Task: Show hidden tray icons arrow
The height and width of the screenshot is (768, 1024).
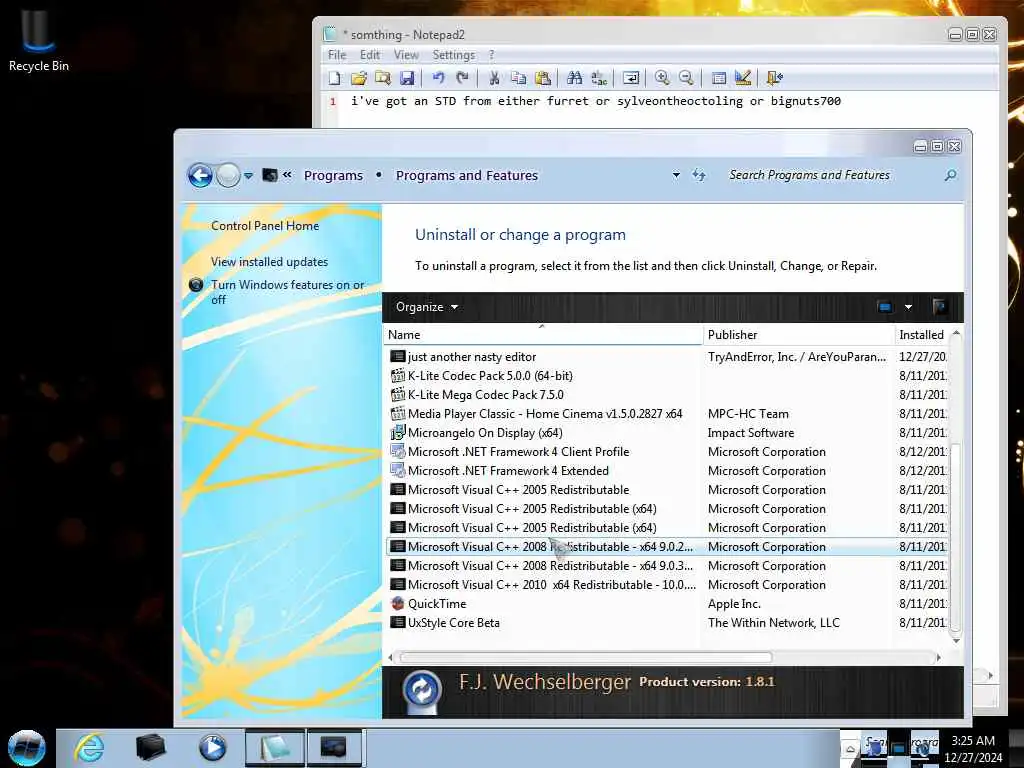Action: coord(850,749)
